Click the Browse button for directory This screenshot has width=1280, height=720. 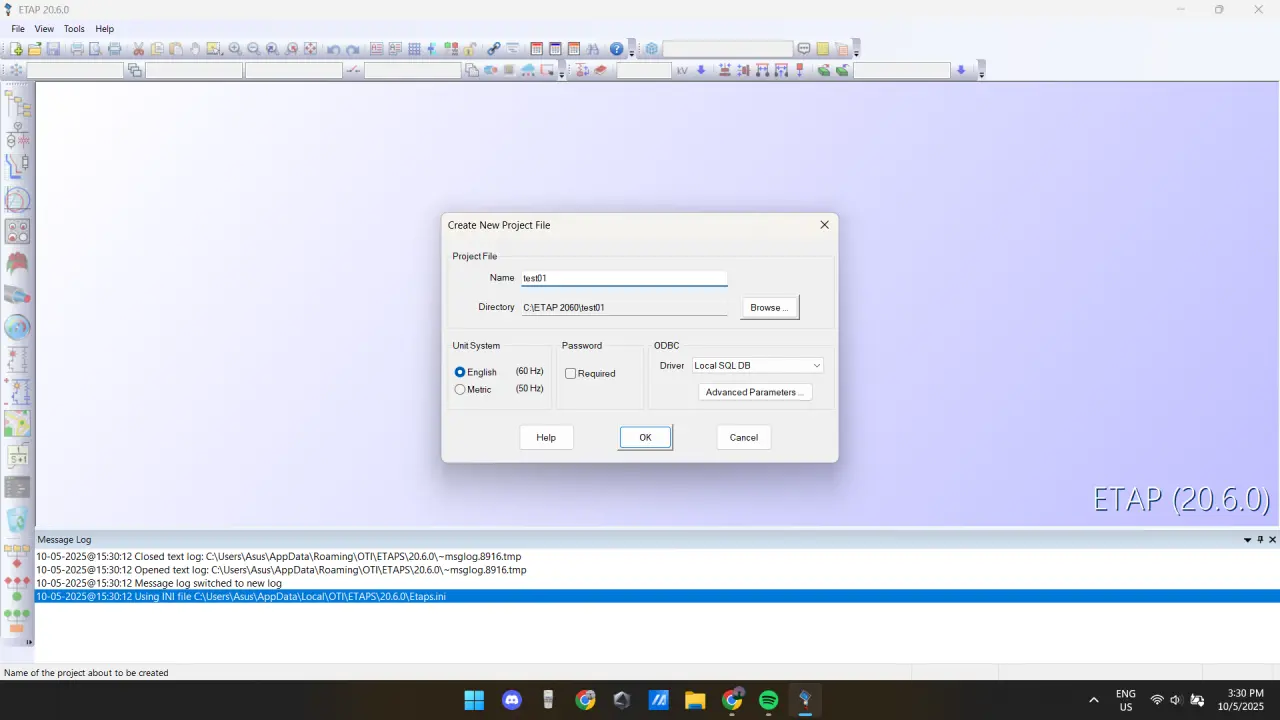pyautogui.click(x=770, y=307)
